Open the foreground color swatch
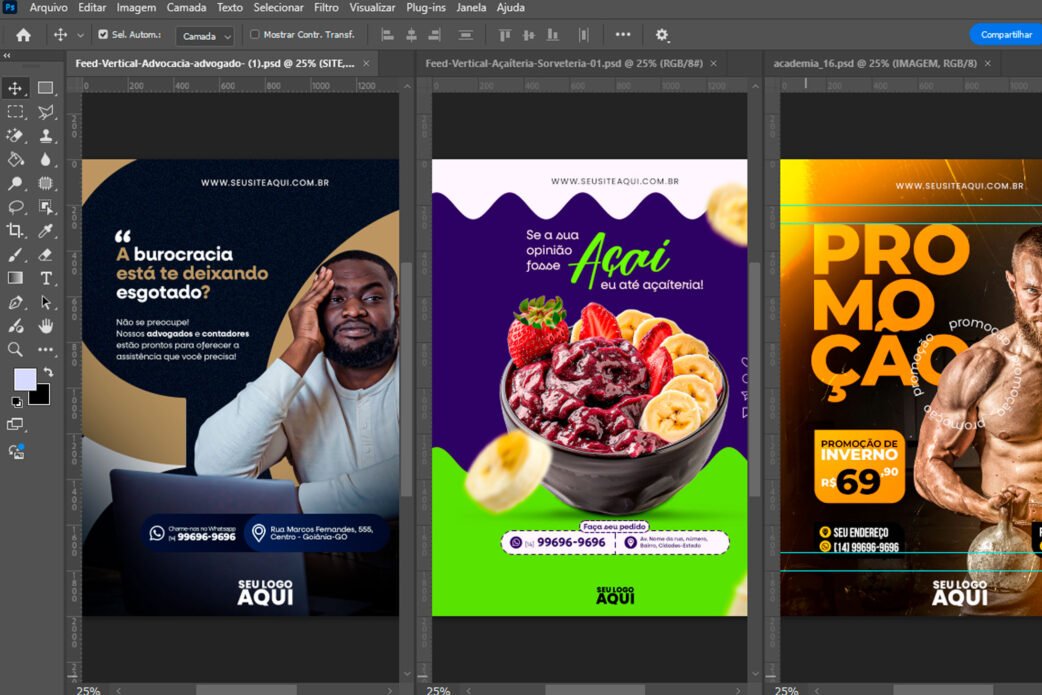1042x695 pixels. (x=24, y=379)
